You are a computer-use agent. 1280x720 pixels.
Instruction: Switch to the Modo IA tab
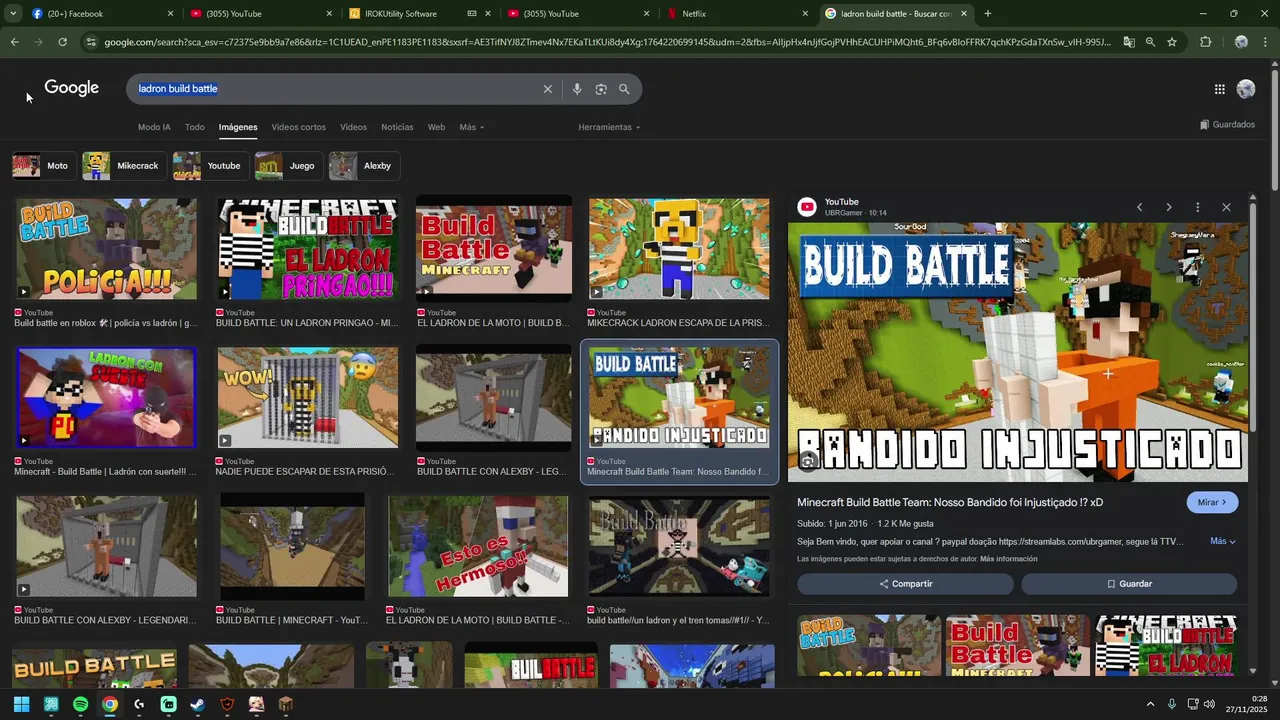[x=154, y=127]
